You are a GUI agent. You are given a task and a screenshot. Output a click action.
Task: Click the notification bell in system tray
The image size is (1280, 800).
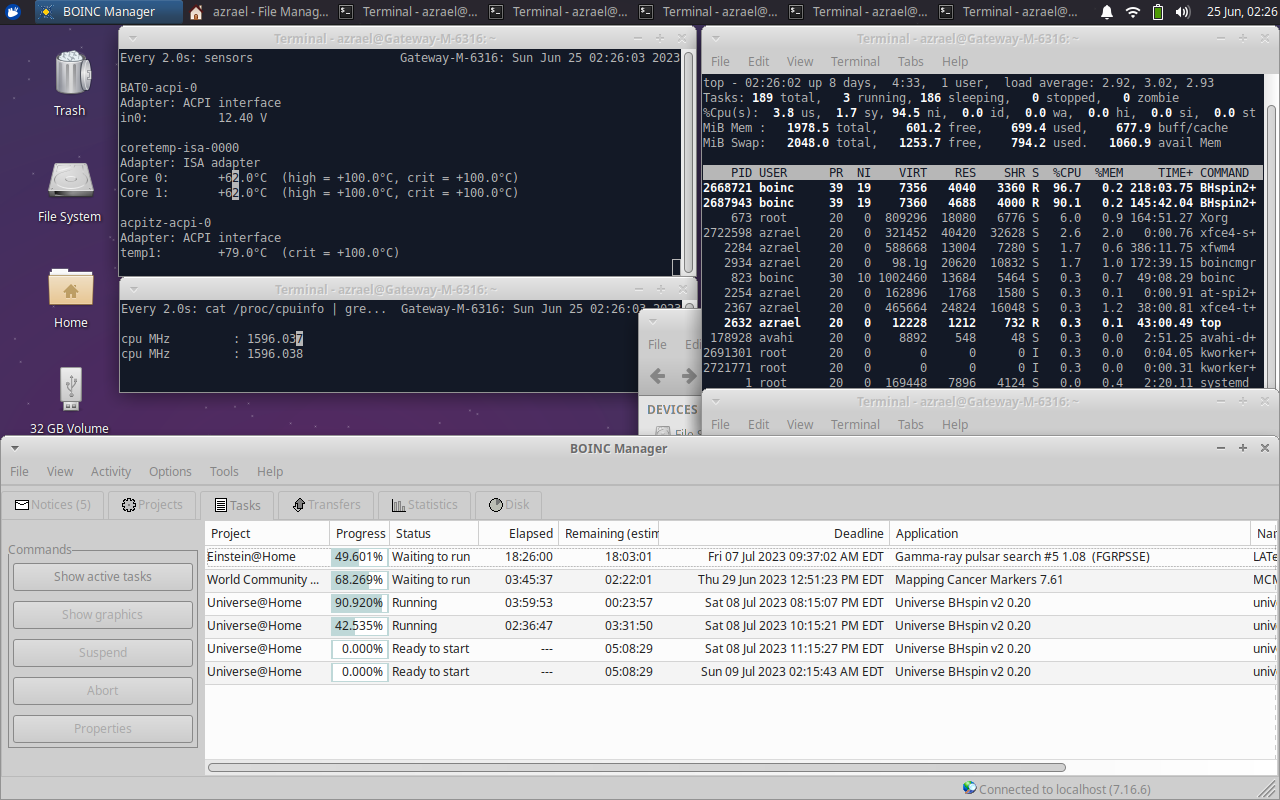pyautogui.click(x=1107, y=12)
